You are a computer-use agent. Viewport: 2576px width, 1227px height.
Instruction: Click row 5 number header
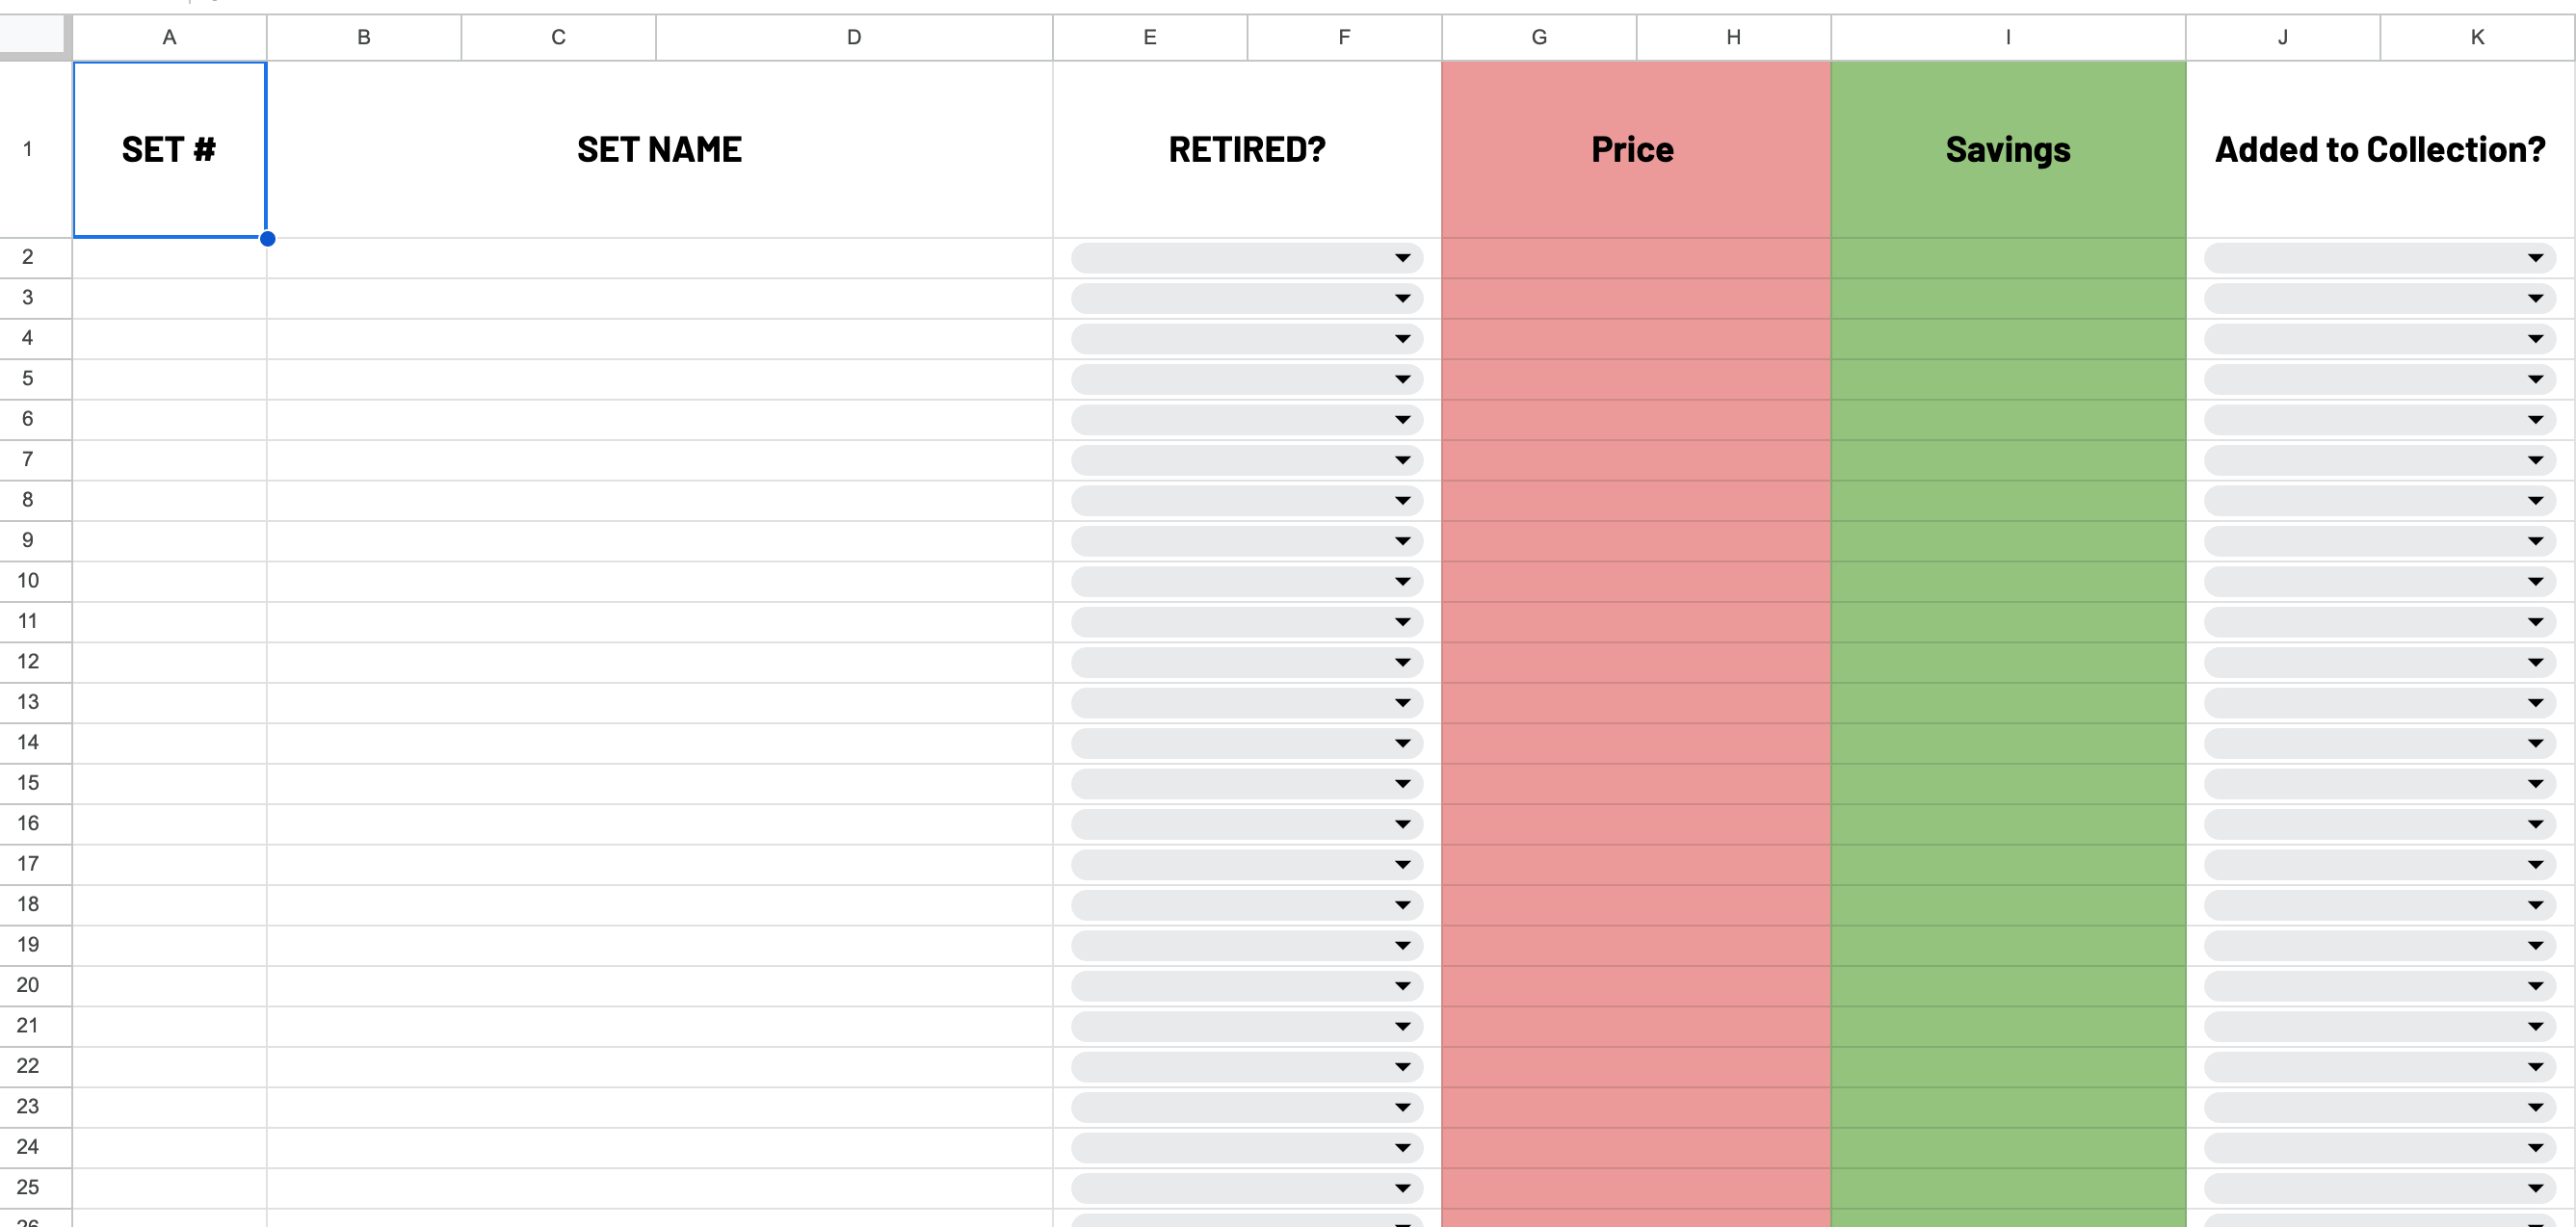click(x=28, y=379)
